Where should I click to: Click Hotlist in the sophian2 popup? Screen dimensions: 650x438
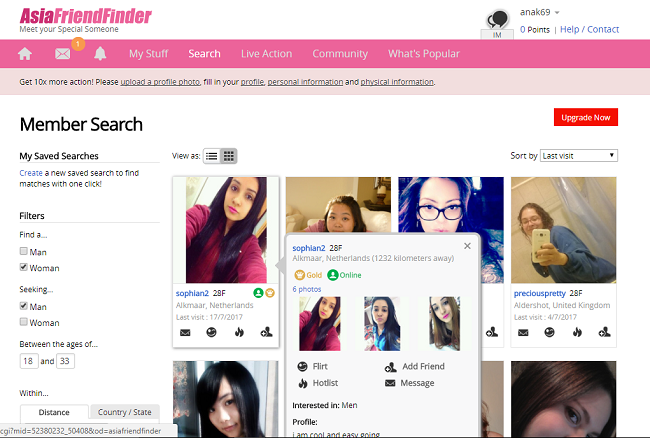pyautogui.click(x=318, y=383)
